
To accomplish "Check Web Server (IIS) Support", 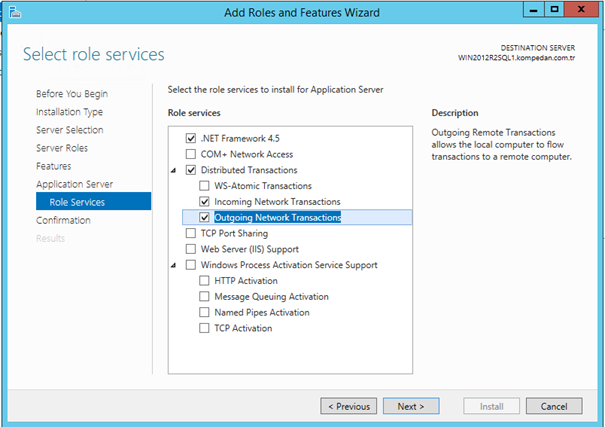I will pos(191,249).
